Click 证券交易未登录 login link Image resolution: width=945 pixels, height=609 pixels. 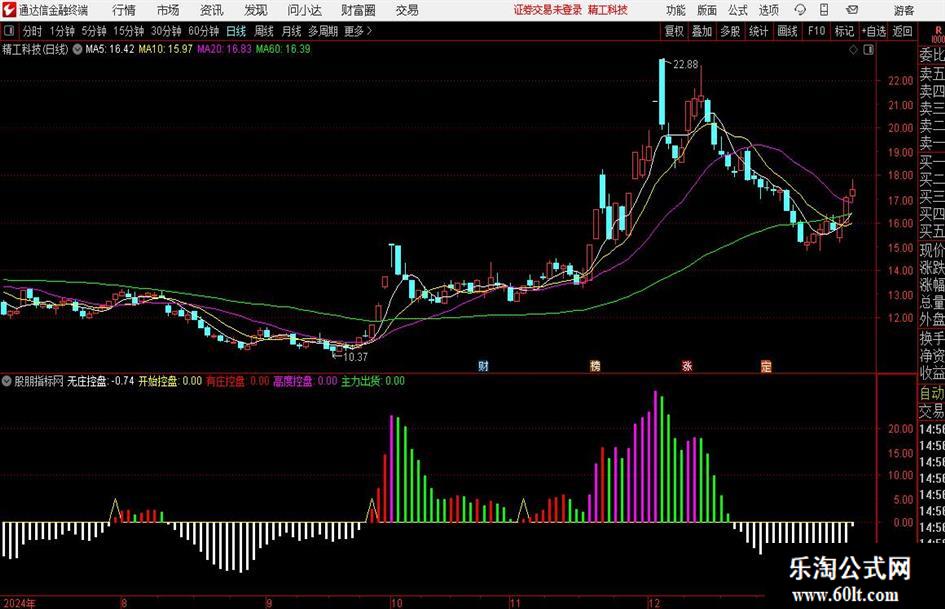pos(548,10)
